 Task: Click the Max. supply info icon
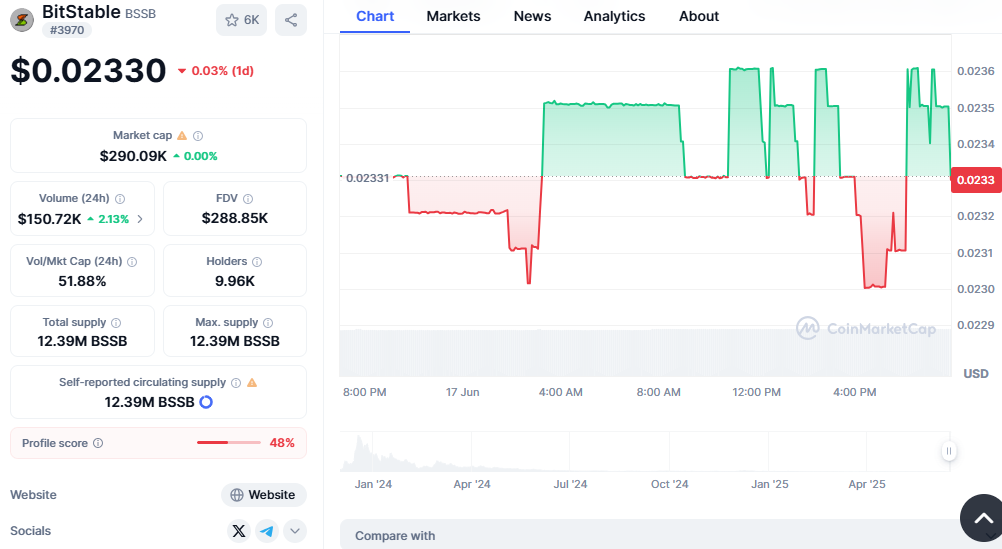point(268,323)
